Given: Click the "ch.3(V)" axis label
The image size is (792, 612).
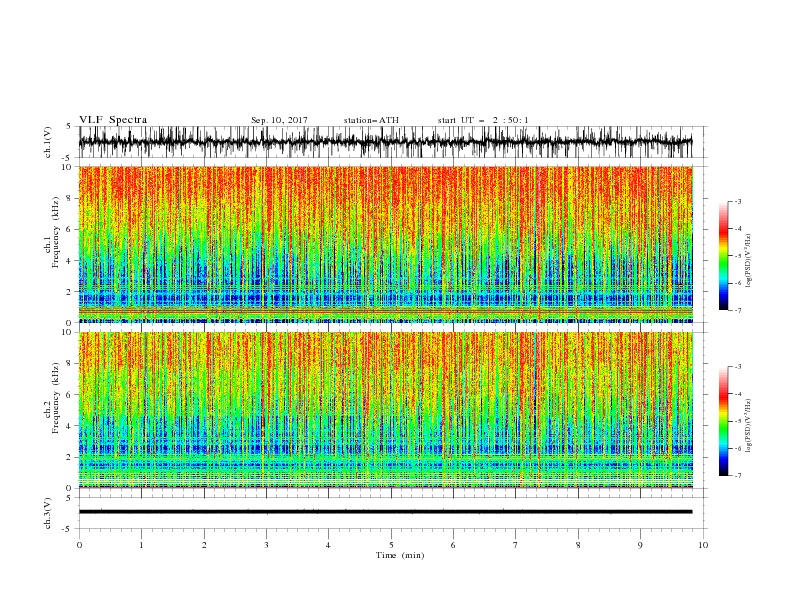Looking at the screenshot, I should click(48, 513).
